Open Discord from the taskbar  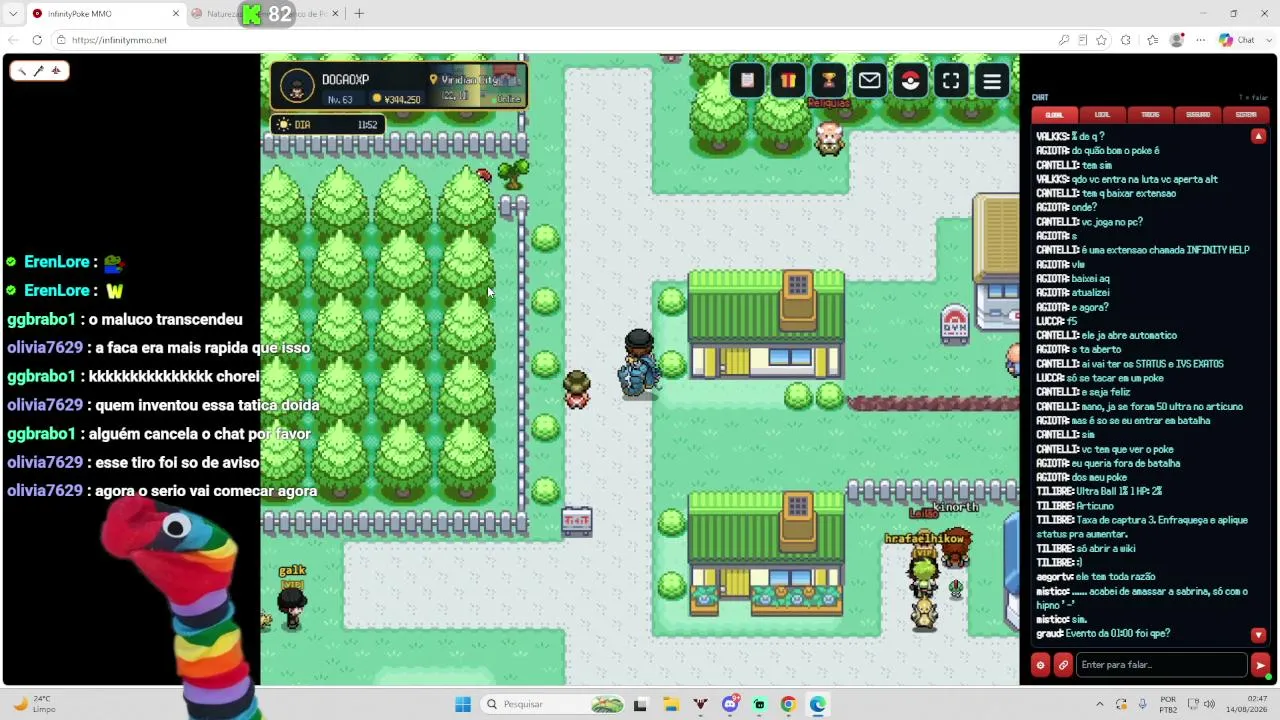point(730,704)
